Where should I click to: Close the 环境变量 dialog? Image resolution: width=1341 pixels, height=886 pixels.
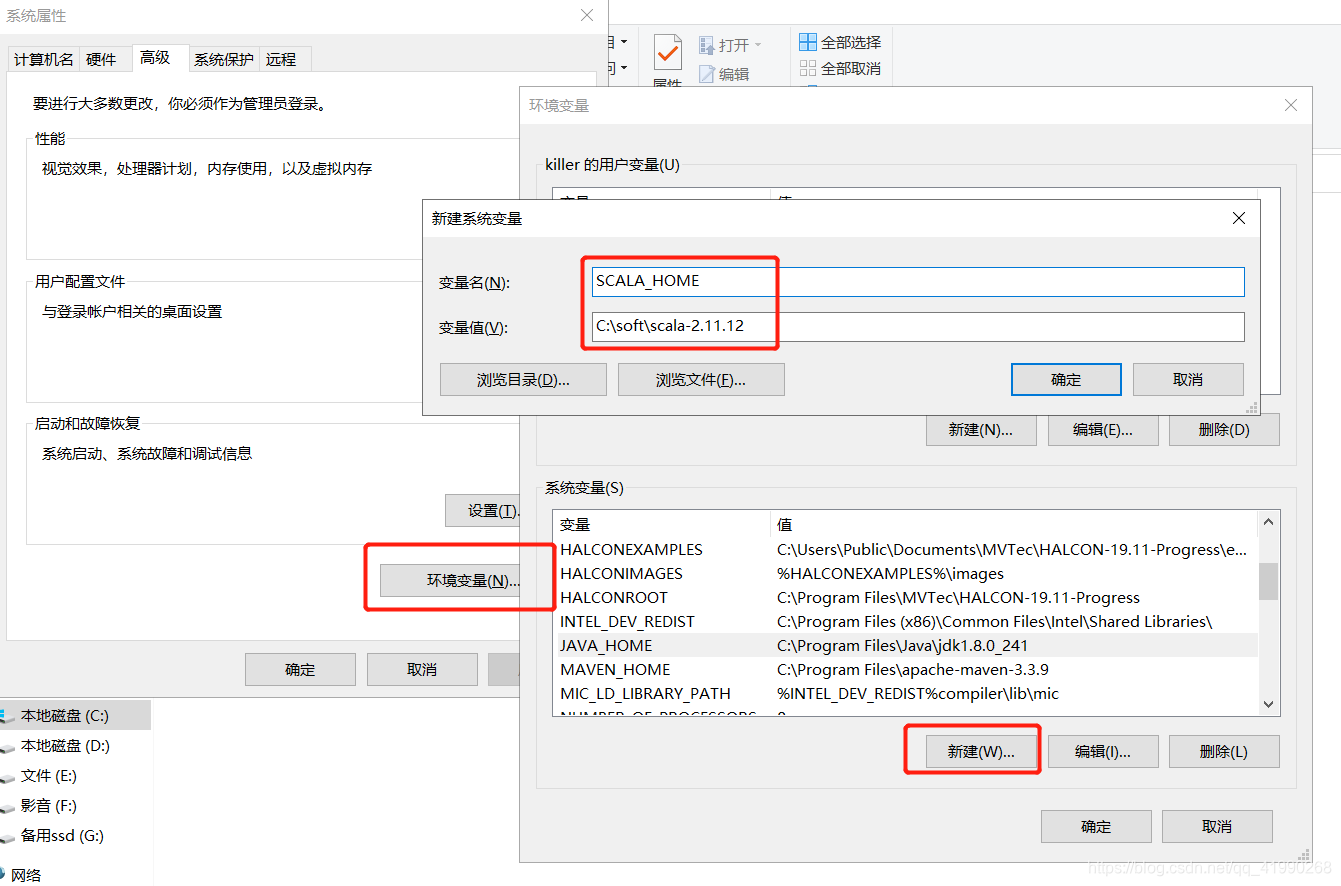(1291, 105)
